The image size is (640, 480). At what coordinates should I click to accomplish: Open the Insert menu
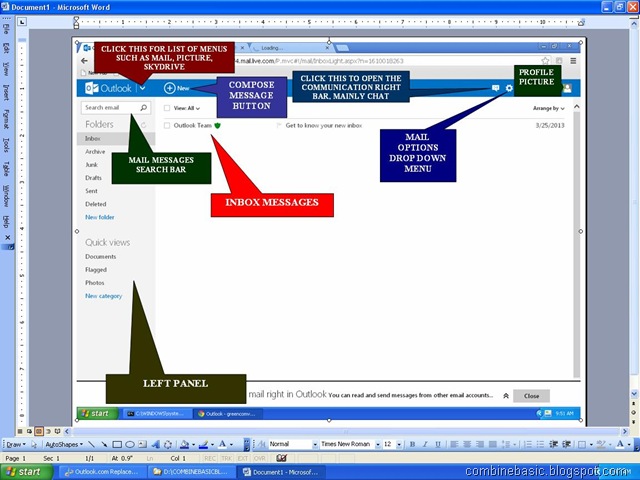(x=6, y=92)
